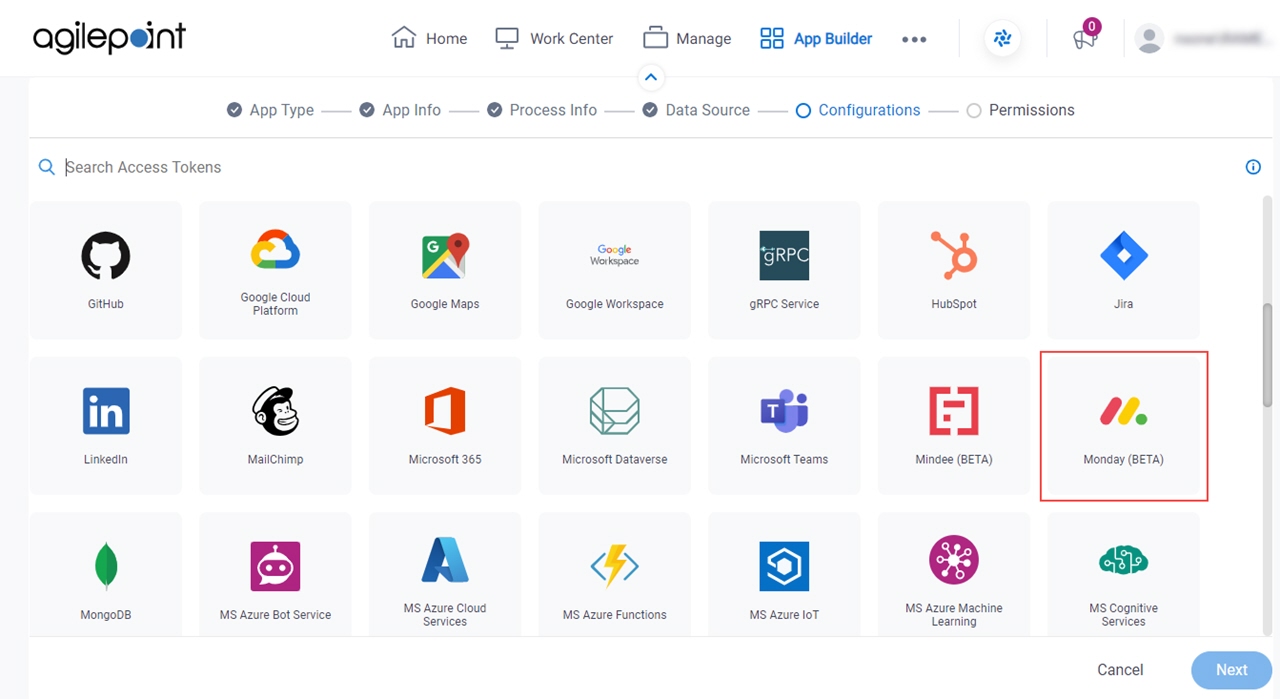Select the MailChimp tile
Viewport: 1280px width, 699px height.
(x=275, y=425)
